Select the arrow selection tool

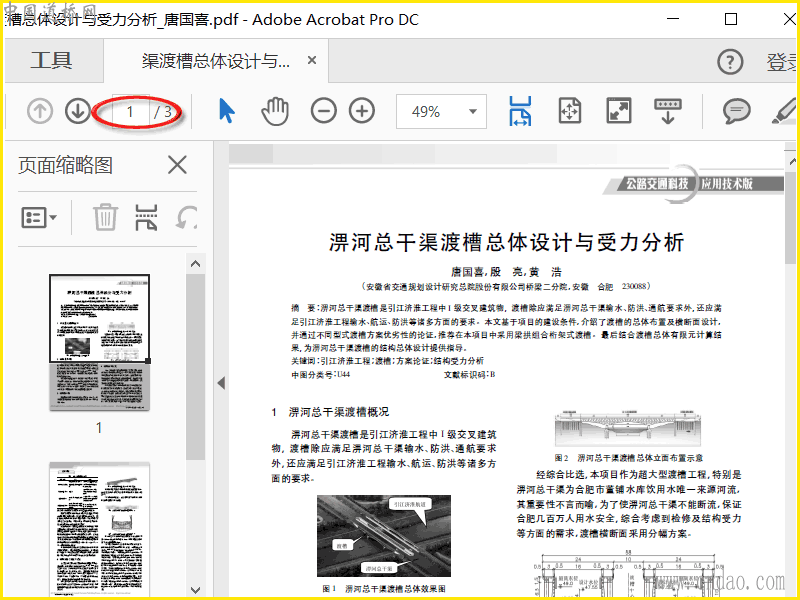tap(227, 111)
